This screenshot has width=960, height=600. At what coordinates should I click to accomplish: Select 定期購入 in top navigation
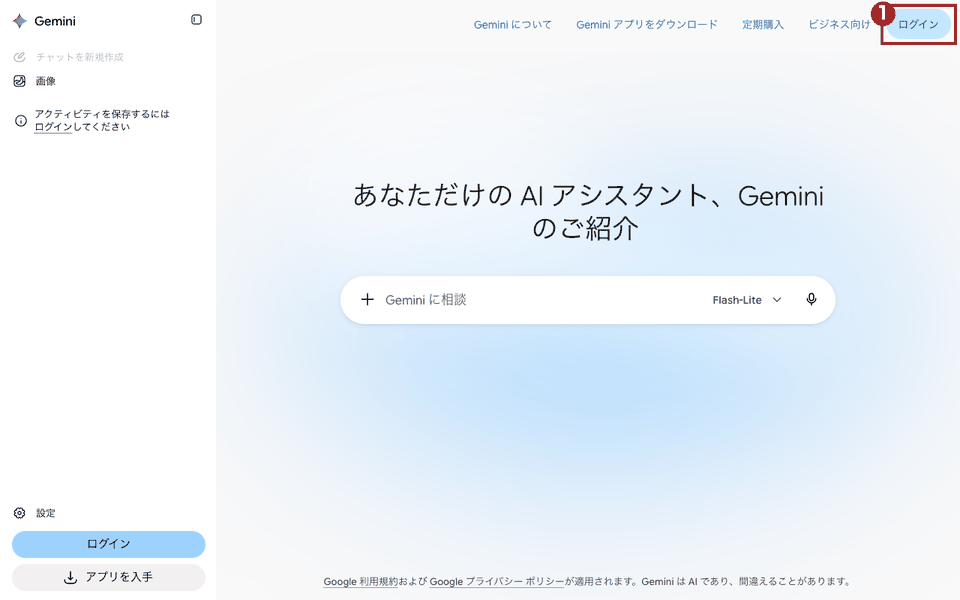(x=763, y=24)
